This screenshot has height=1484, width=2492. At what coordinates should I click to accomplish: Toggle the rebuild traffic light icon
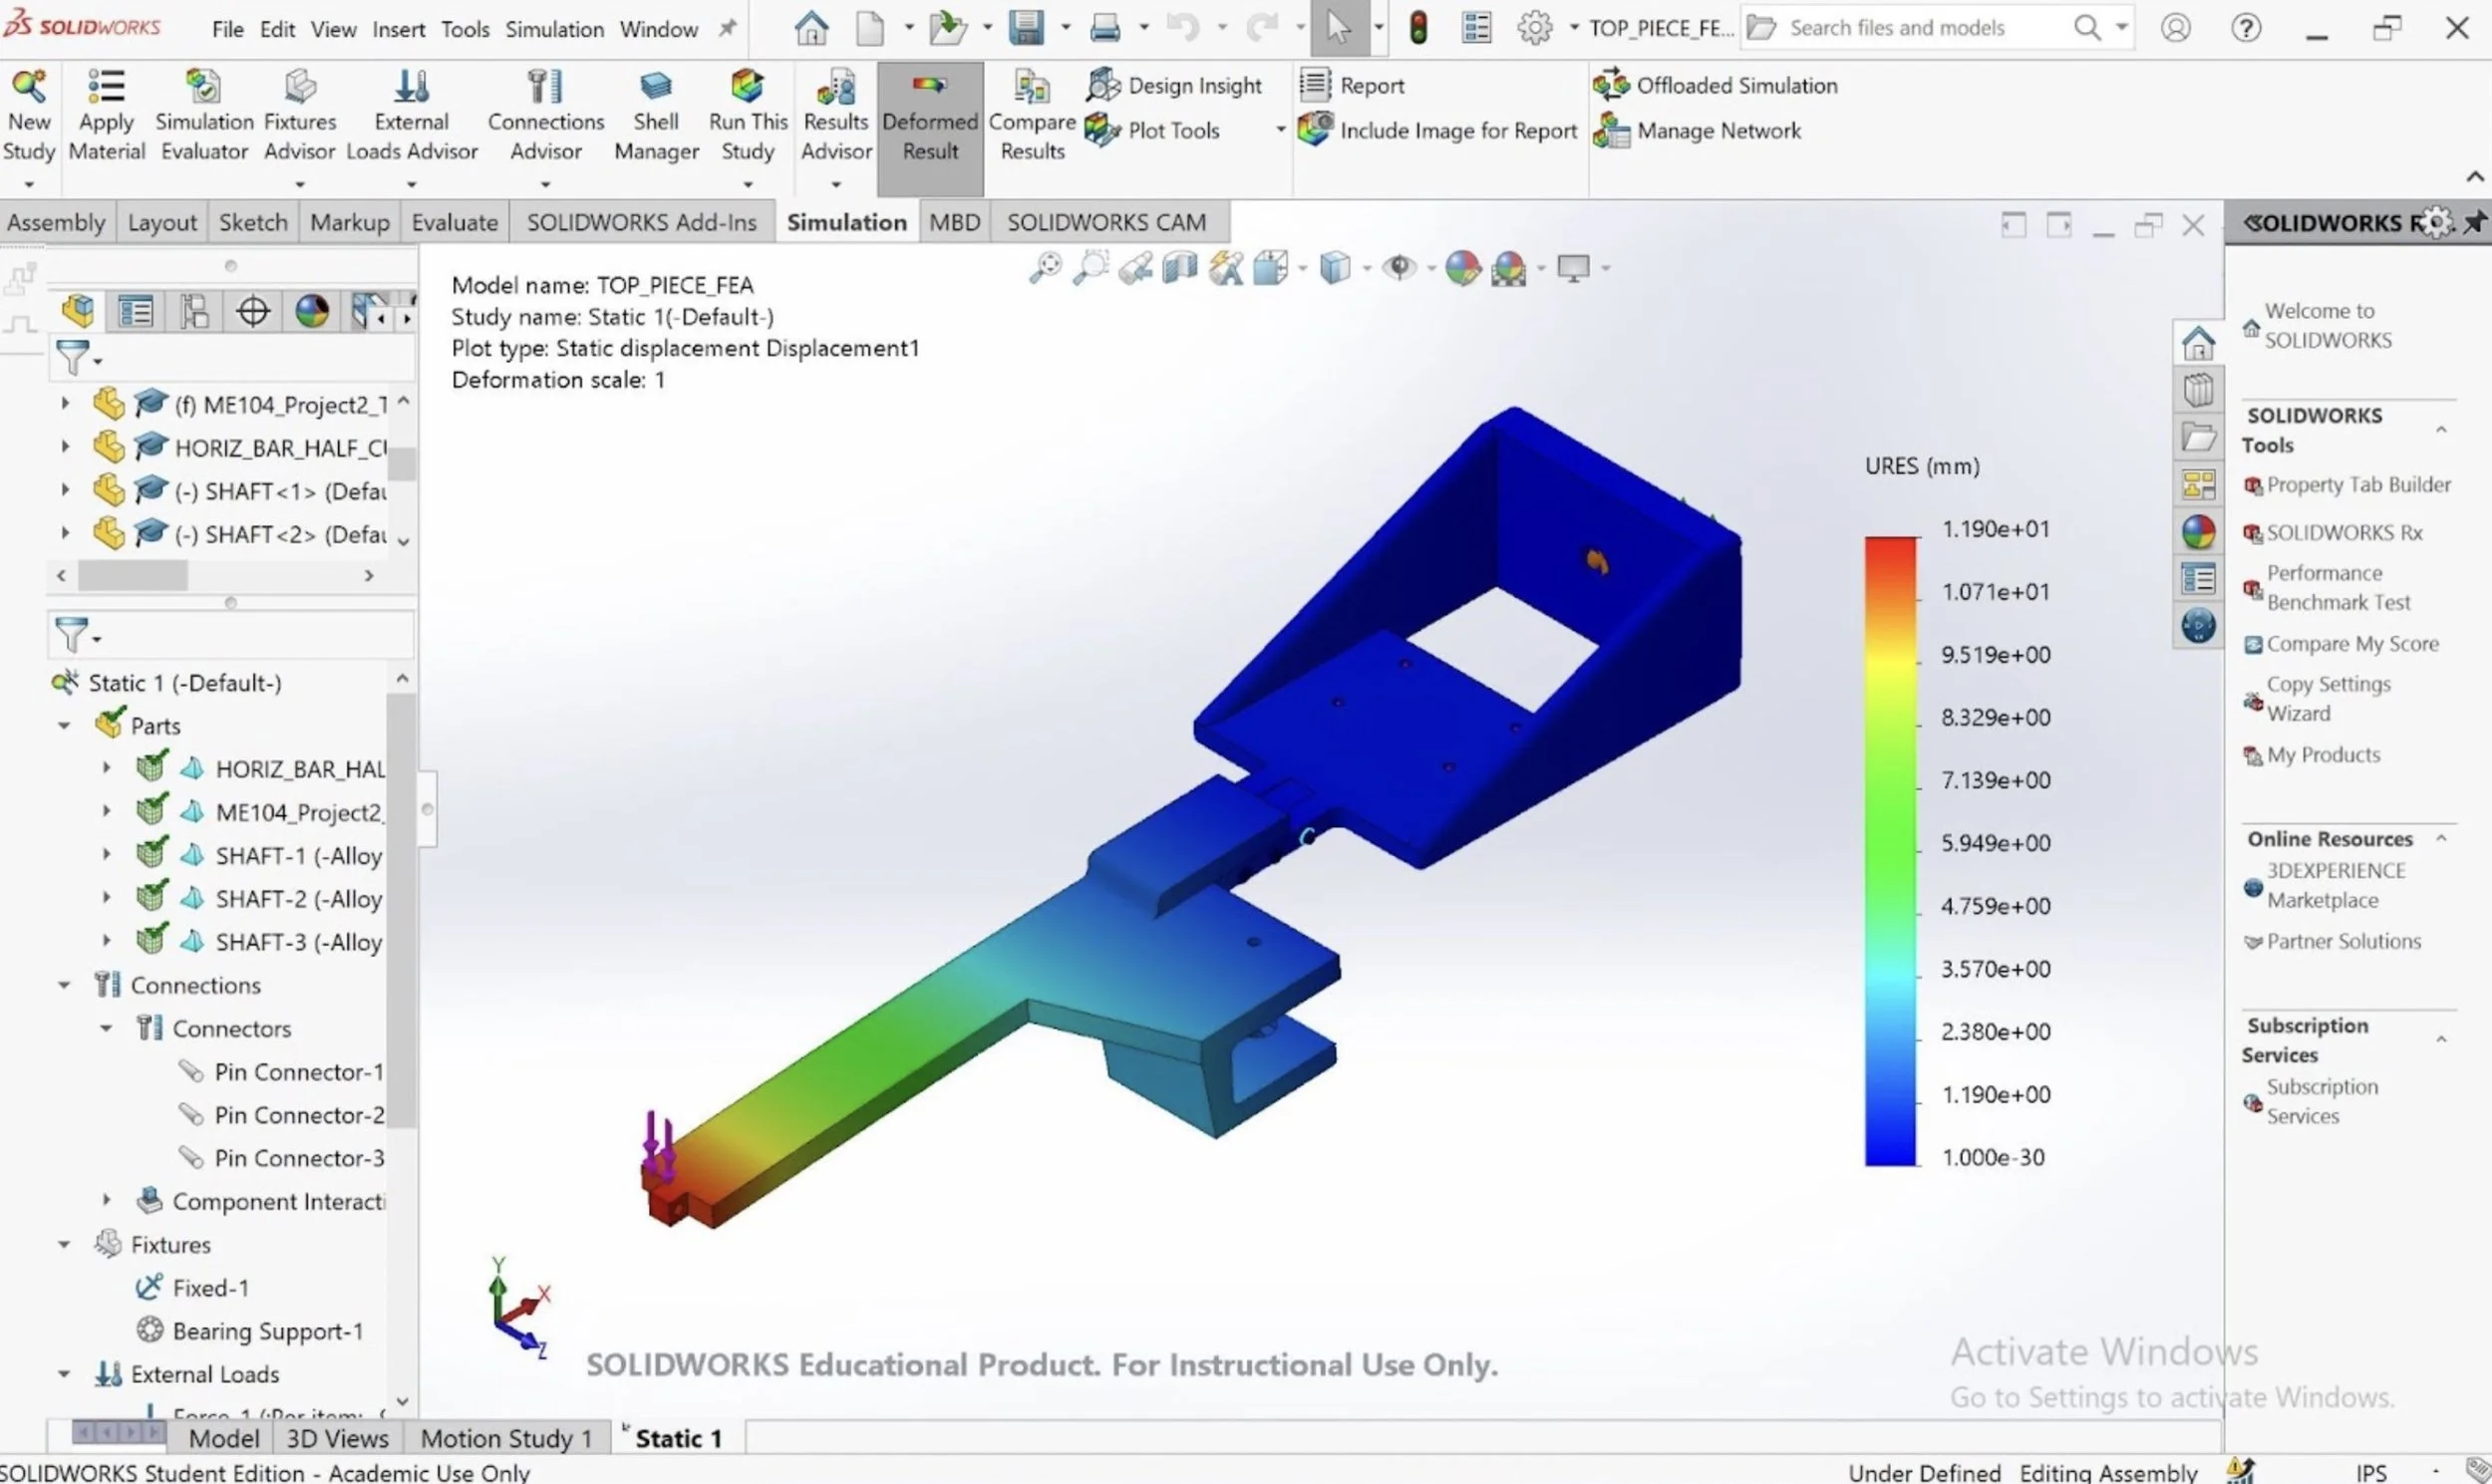tap(1417, 28)
